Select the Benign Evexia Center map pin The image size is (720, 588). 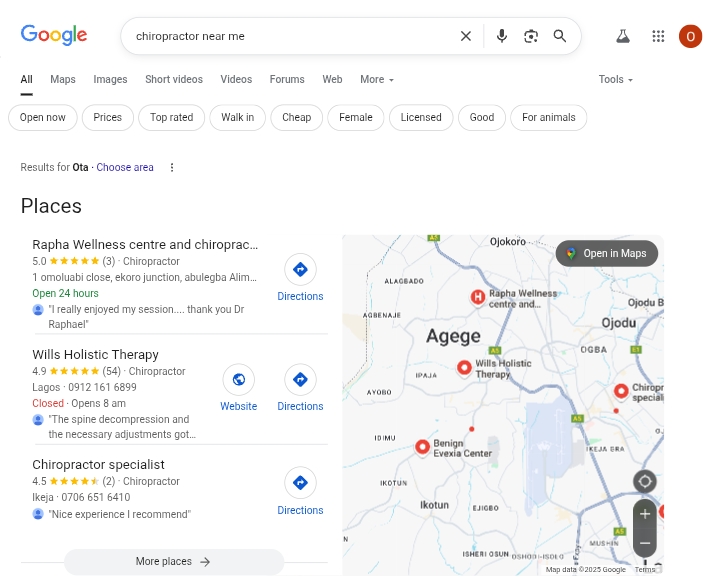pos(422,447)
